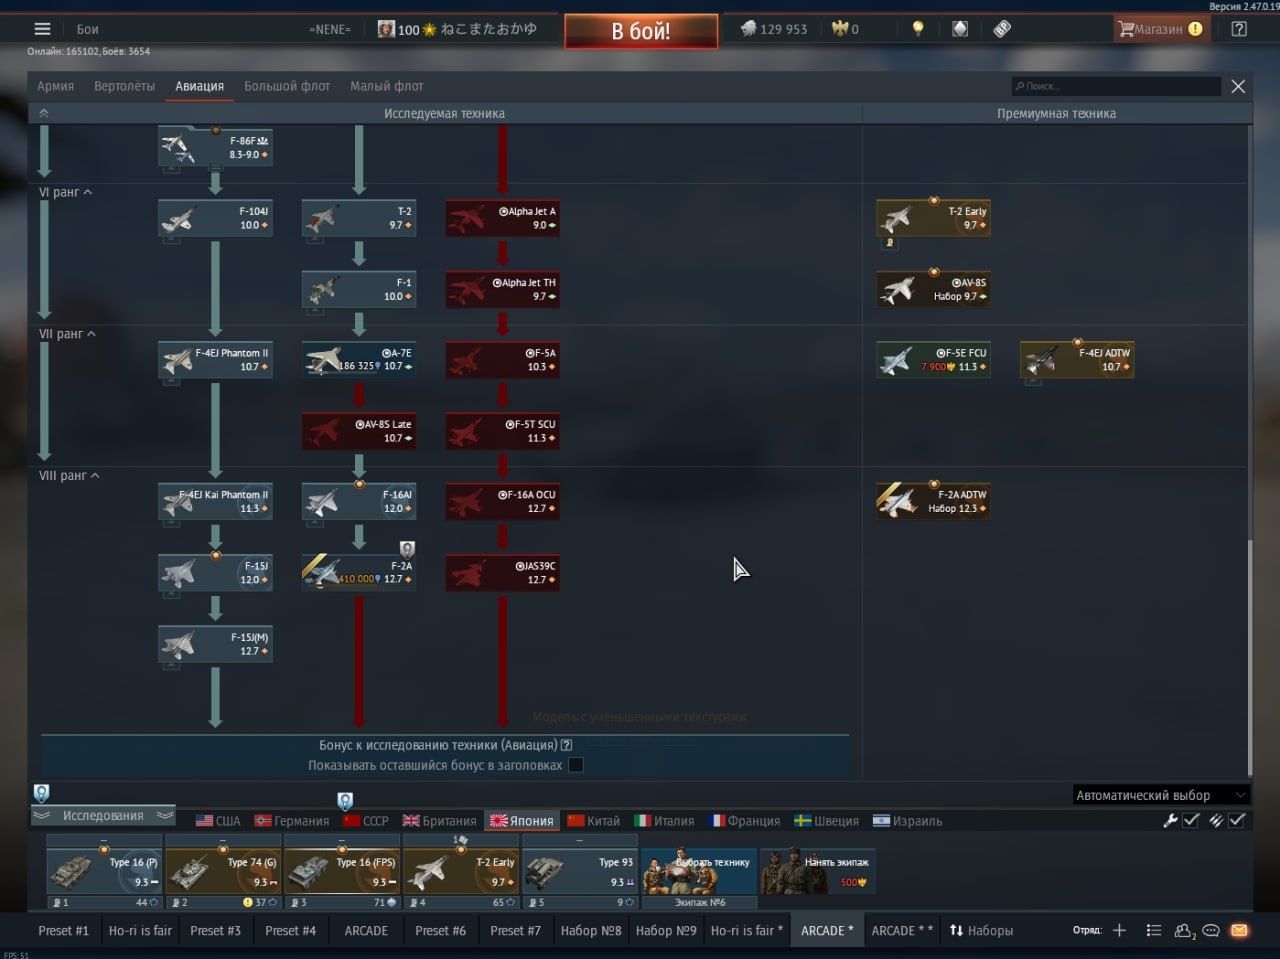The image size is (1280, 959).
Task: Select the premium F-5E FCU card
Action: pos(933,360)
